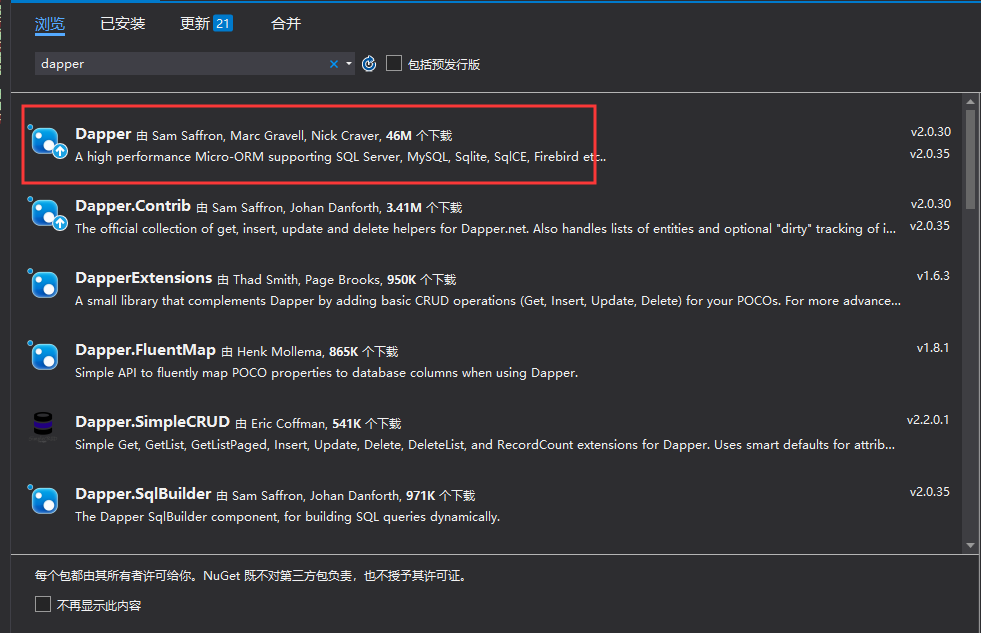Image resolution: width=981 pixels, height=633 pixels.
Task: Click the Dapper.SimpleCRUD Simple Get description
Action: tap(485, 445)
